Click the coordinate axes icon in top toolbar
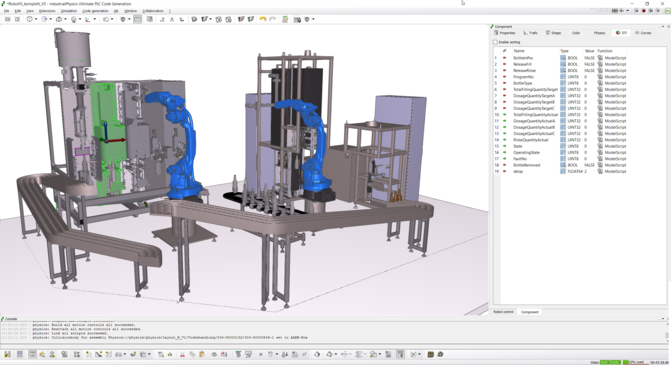671x365 pixels. 88,19
